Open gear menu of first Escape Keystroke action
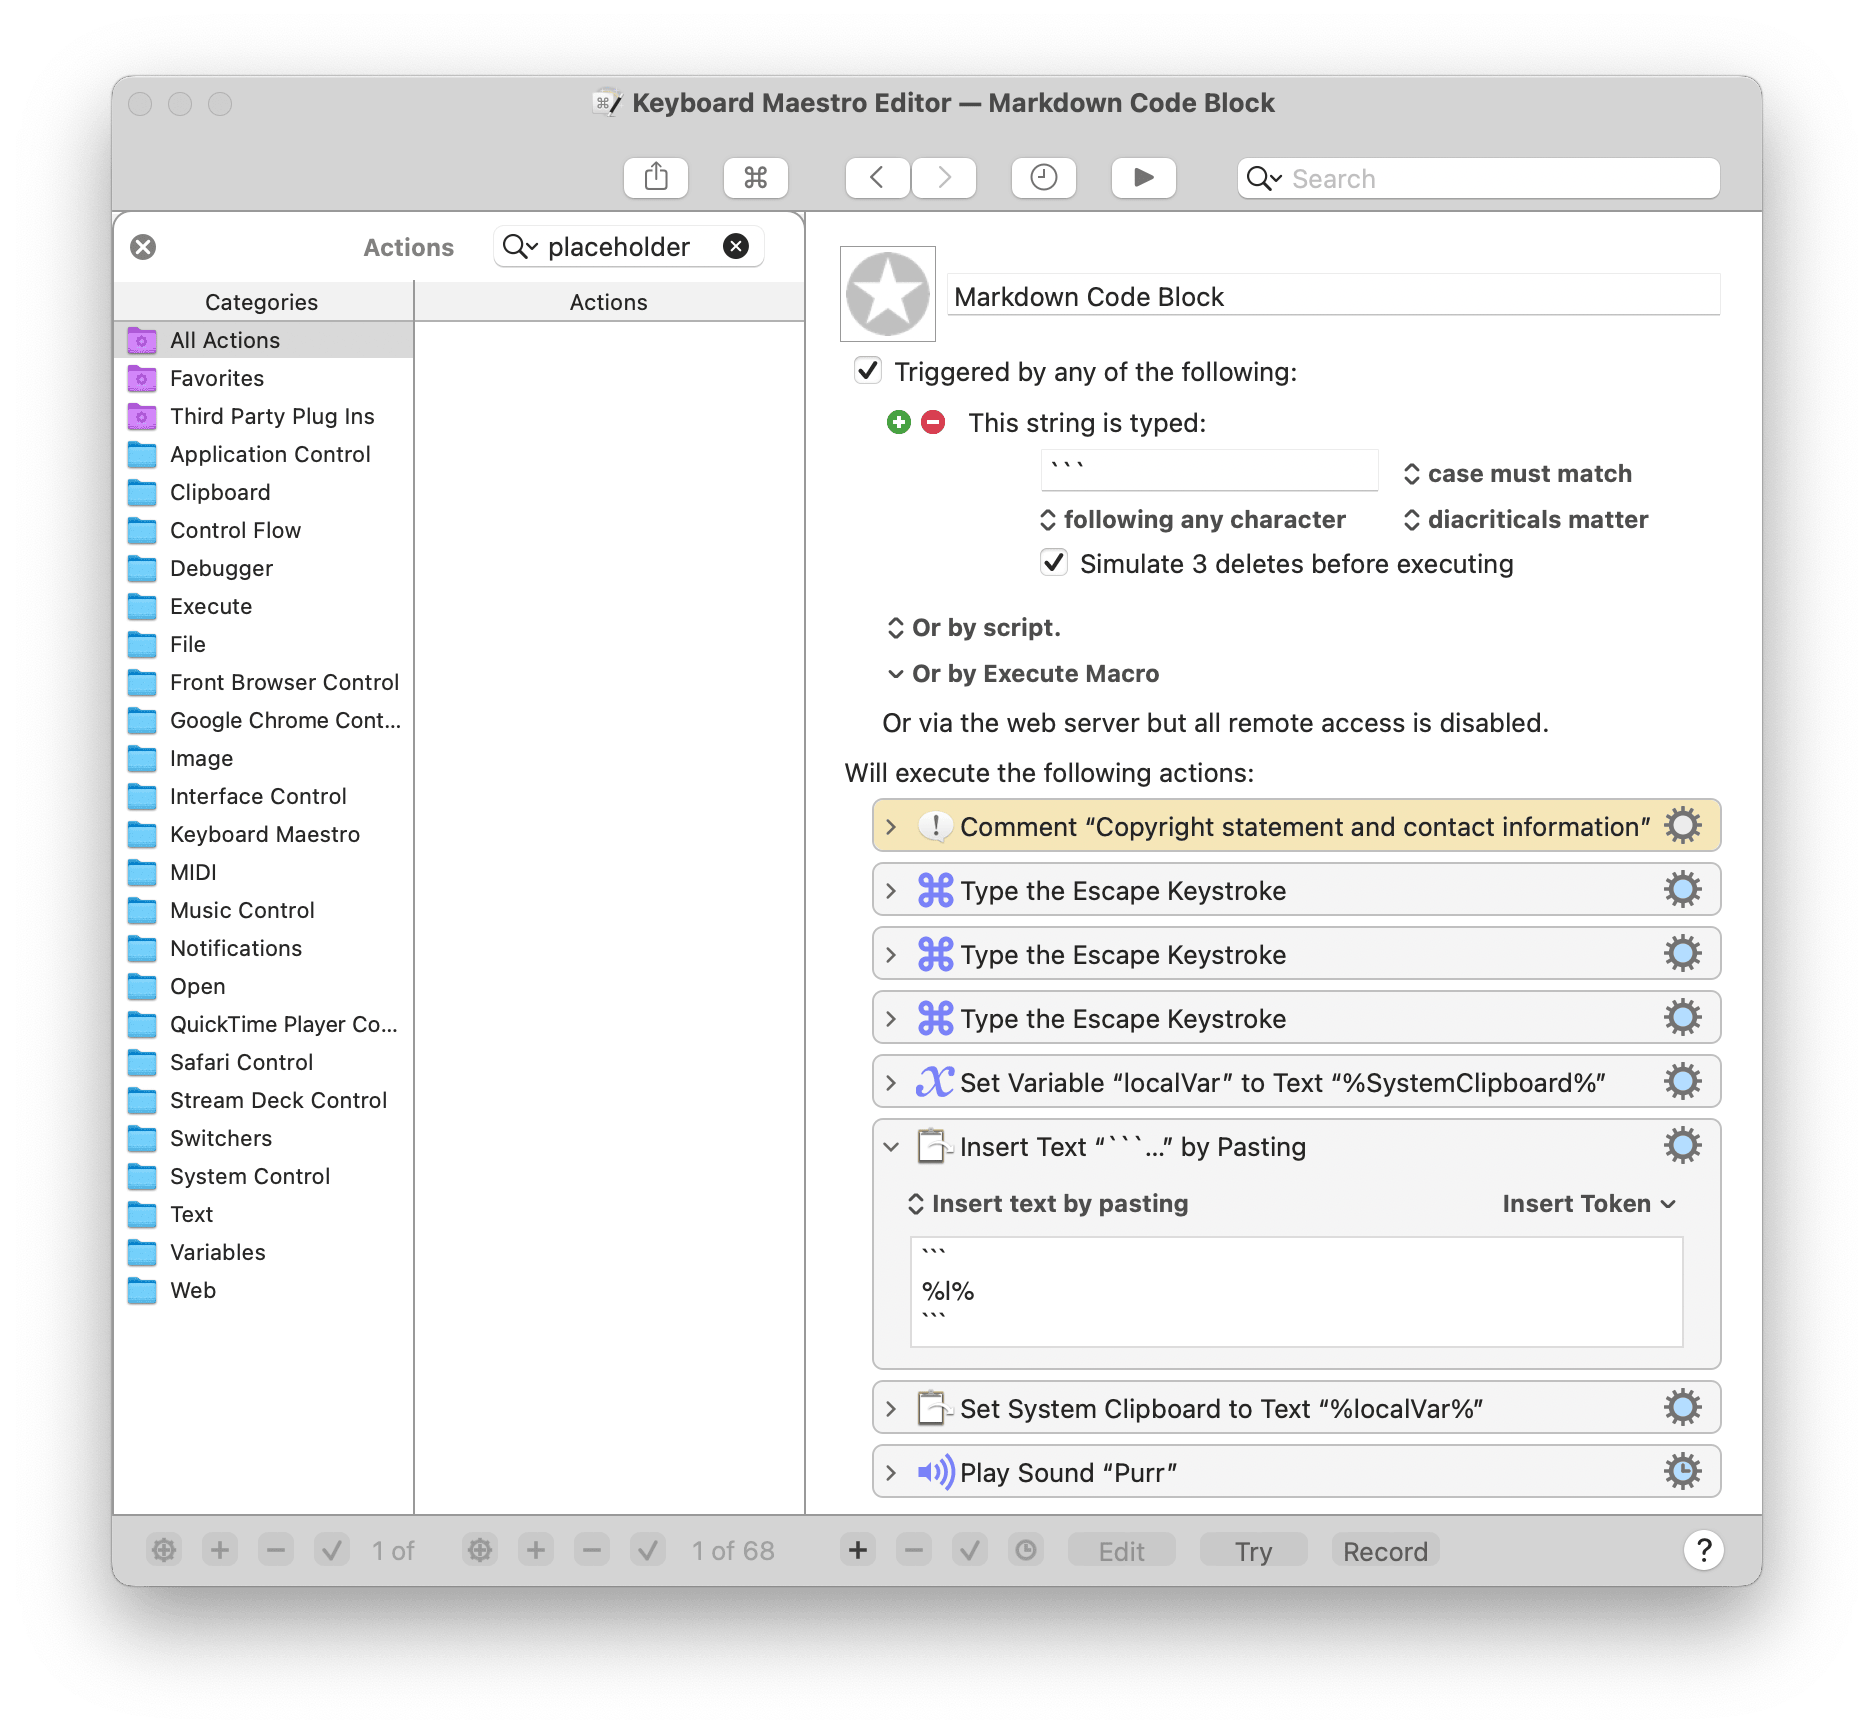1874x1734 pixels. [1682, 890]
